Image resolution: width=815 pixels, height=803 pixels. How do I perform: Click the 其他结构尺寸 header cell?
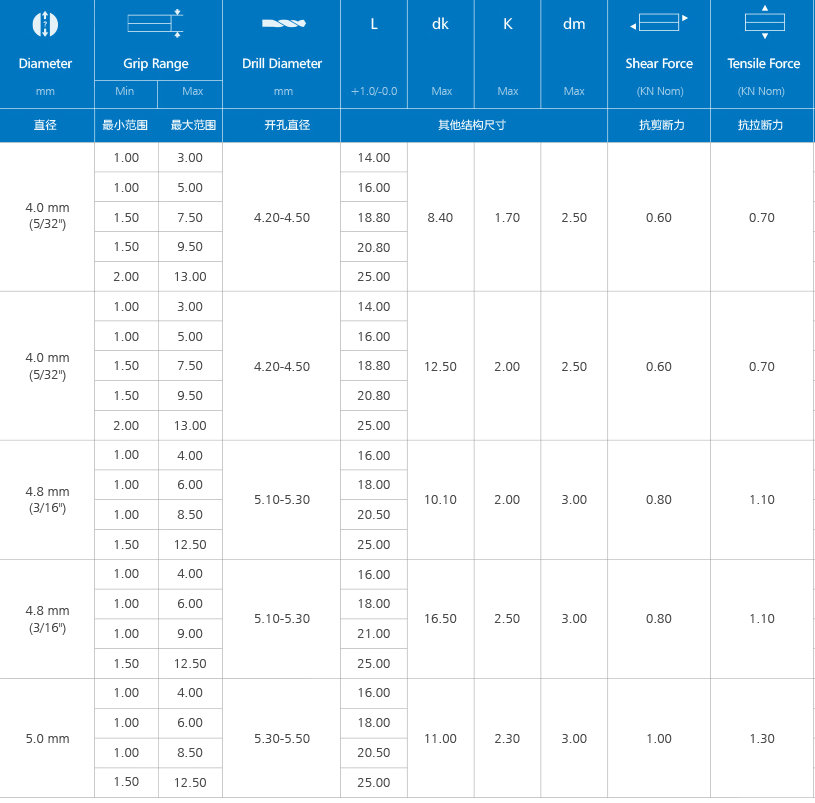point(473,126)
